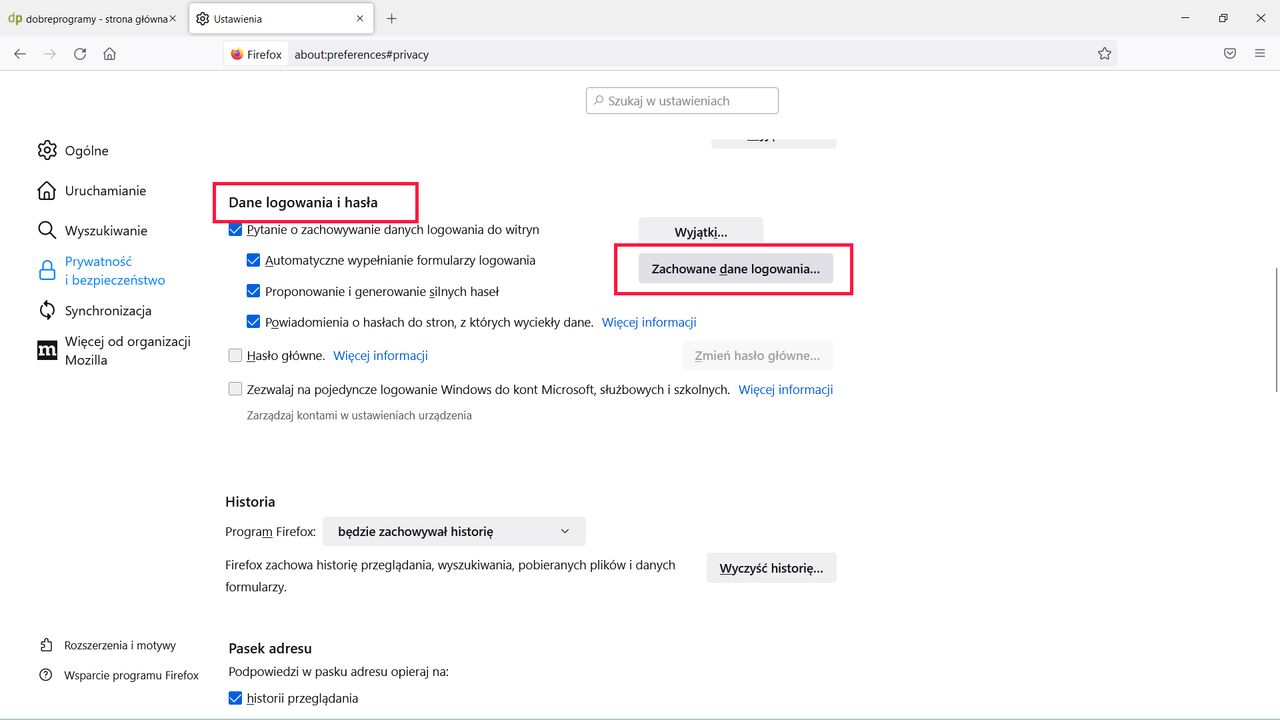Click the Więcej informacji link about leaked passwords
Viewport: 1280px width, 720px height.
649,321
